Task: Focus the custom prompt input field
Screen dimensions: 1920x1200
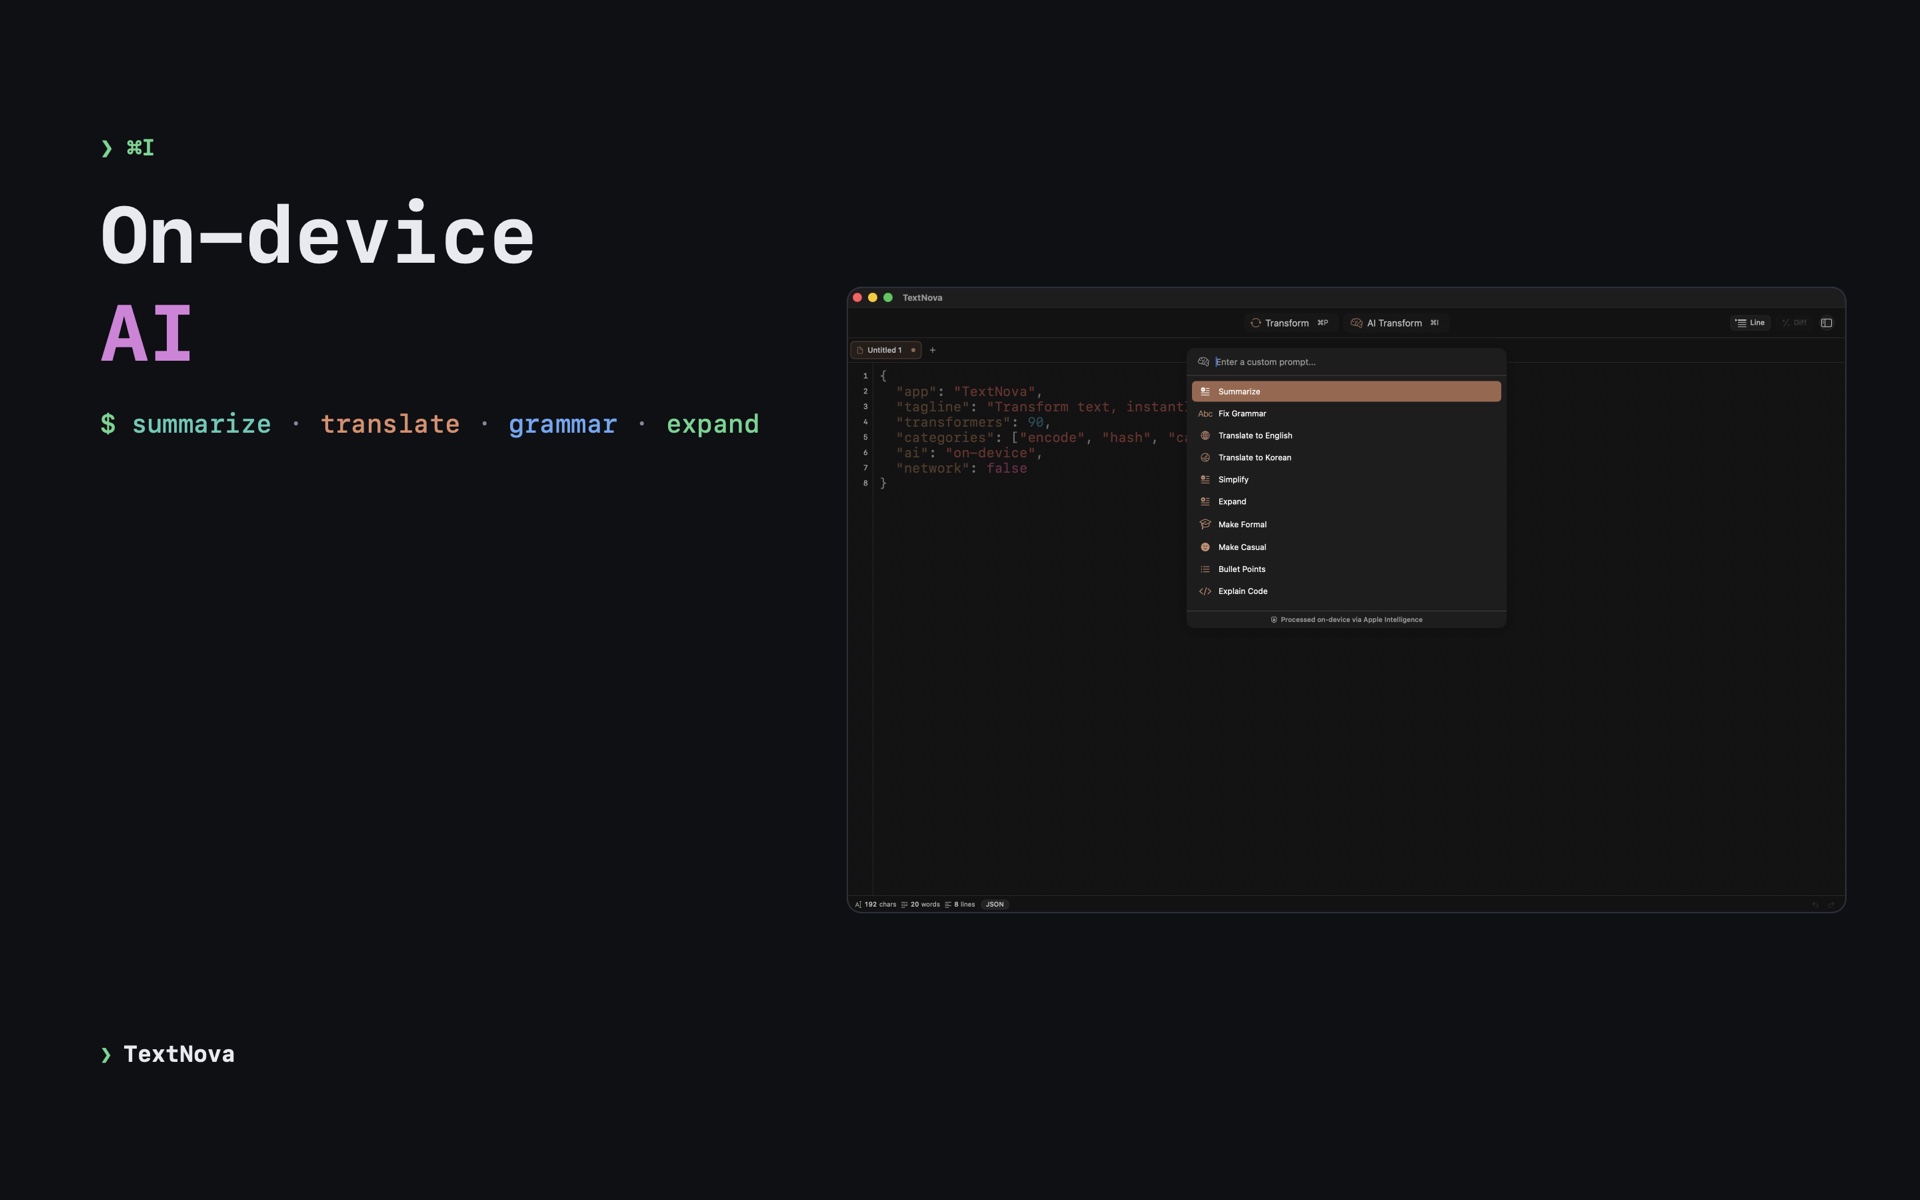Action: pyautogui.click(x=1355, y=362)
